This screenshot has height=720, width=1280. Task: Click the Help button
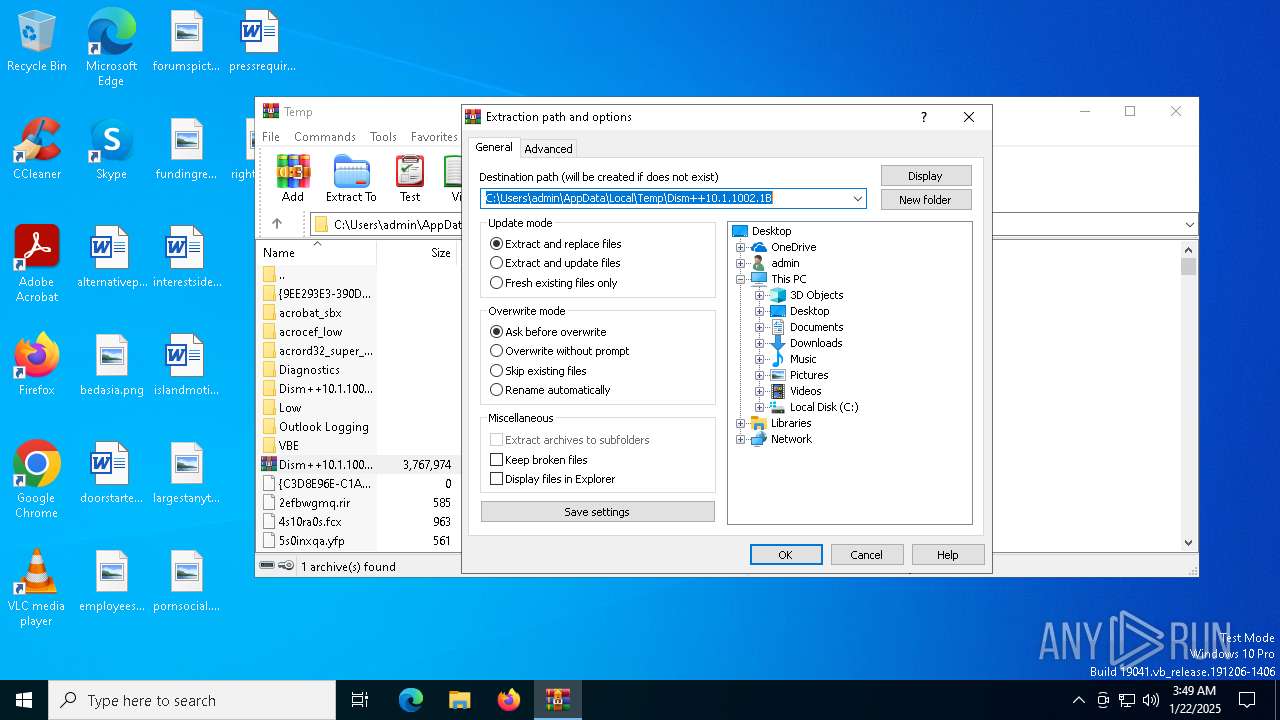click(x=947, y=555)
